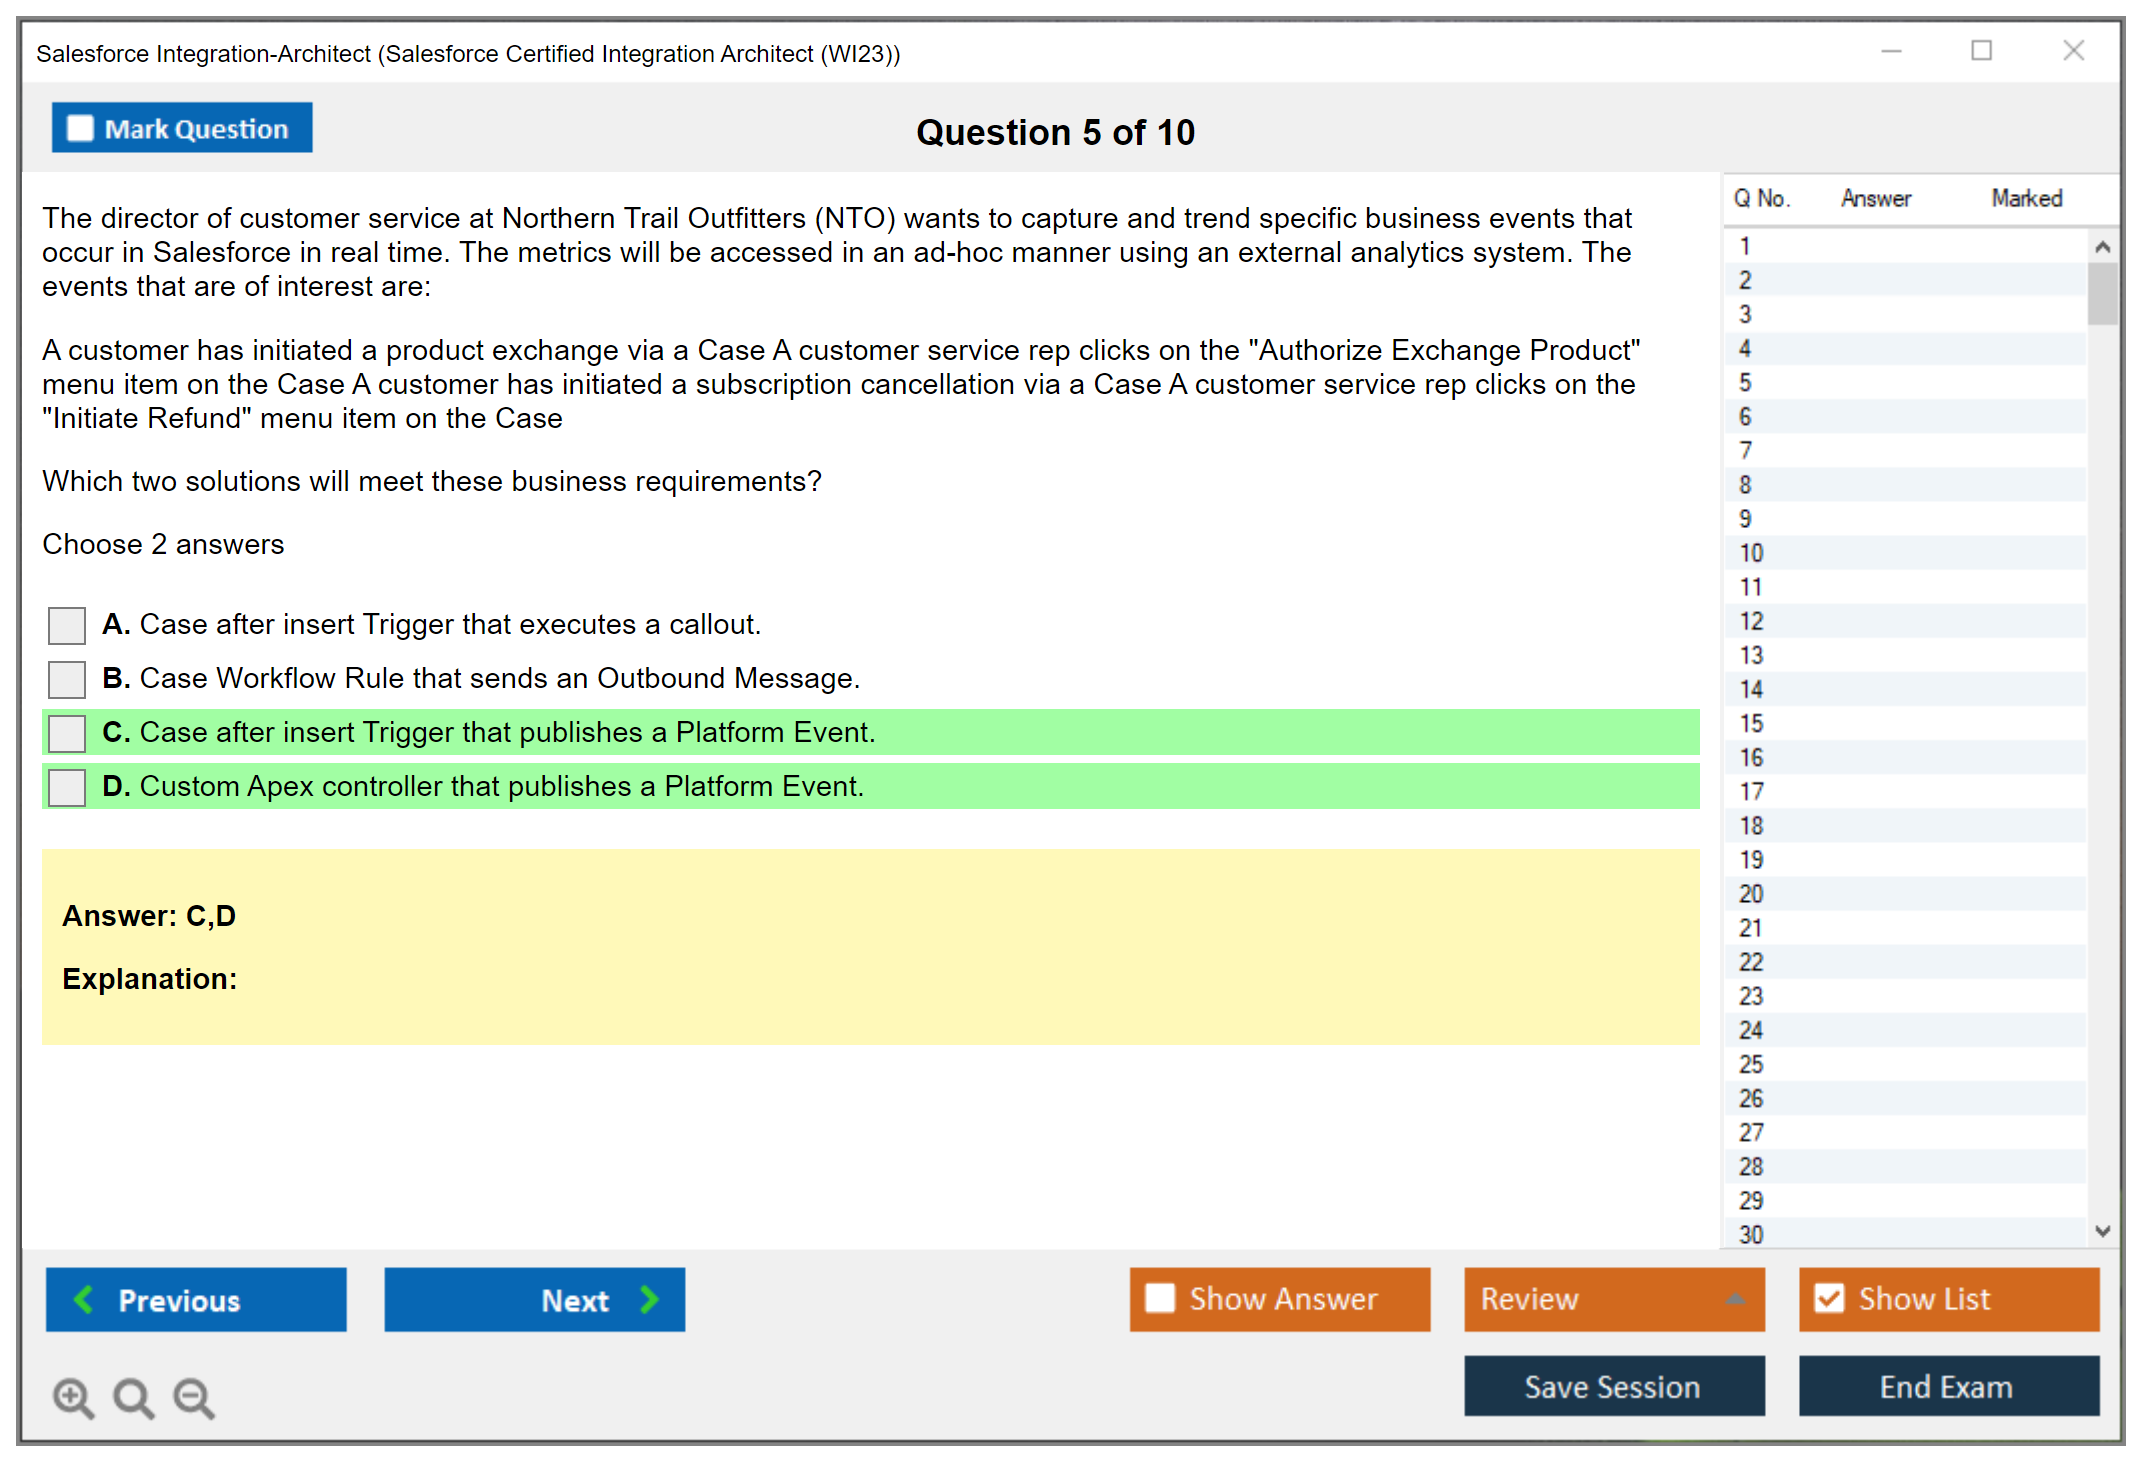The width and height of the screenshot is (2150, 1470).
Task: Check answer option A checkbox
Action: (x=67, y=626)
